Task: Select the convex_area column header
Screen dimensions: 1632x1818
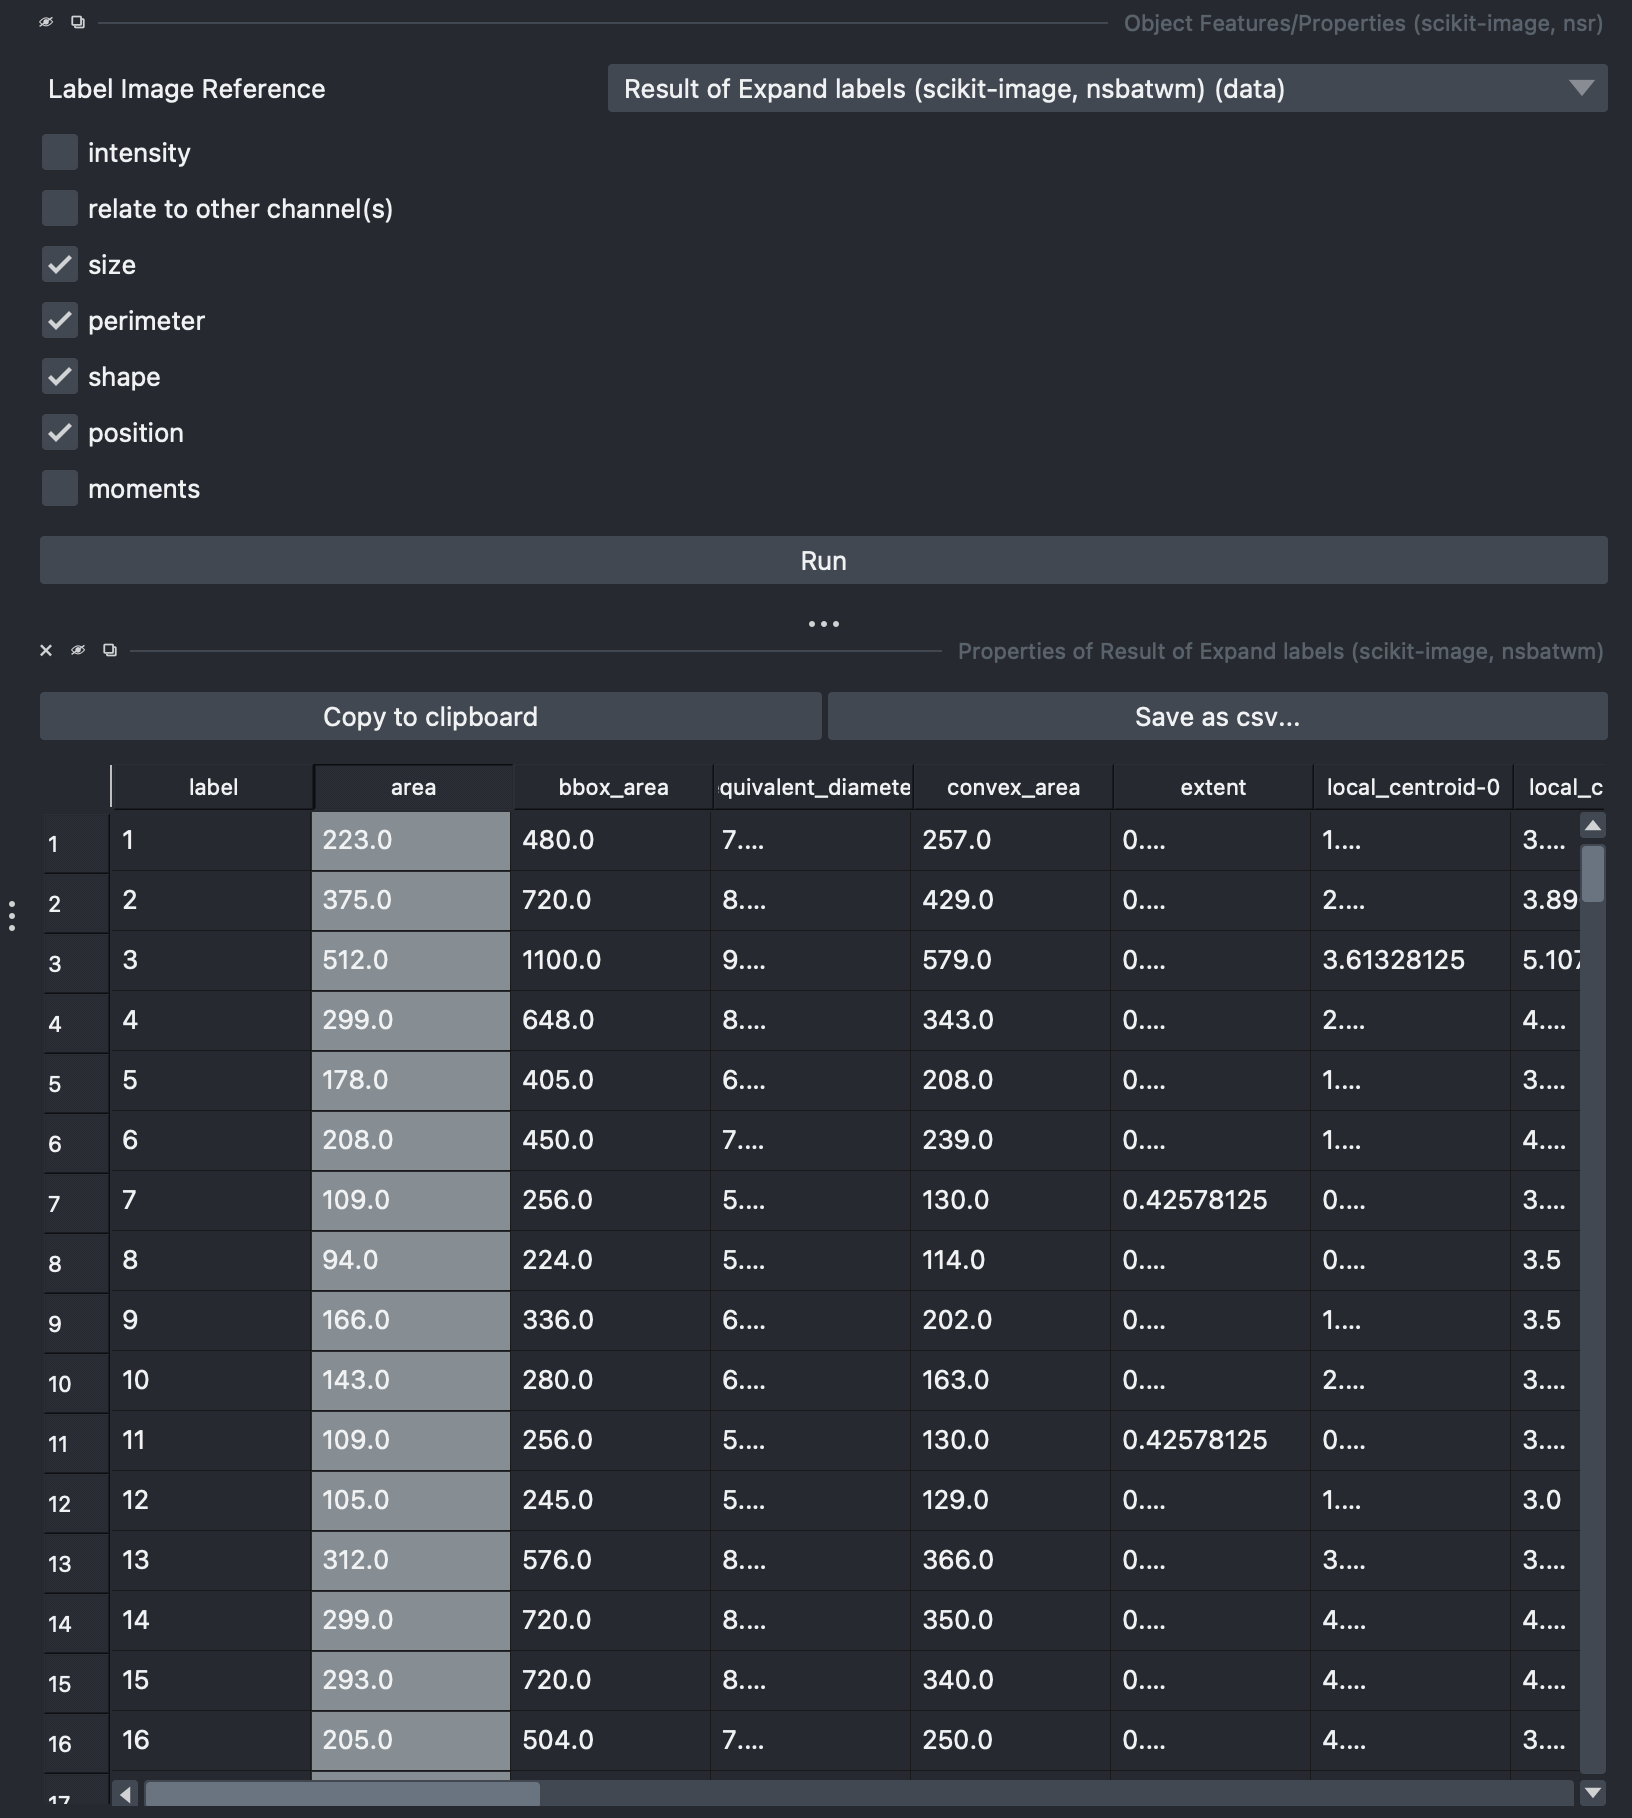Action: (1012, 787)
